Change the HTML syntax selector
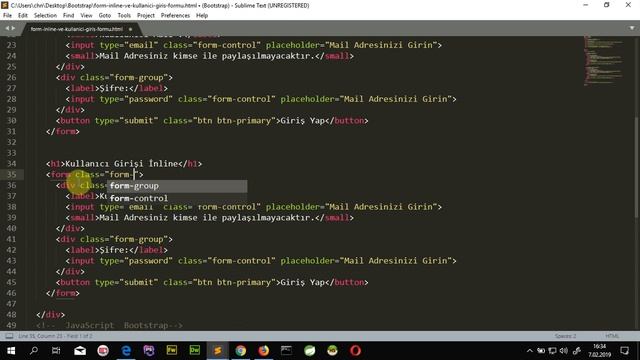The image size is (640, 360). click(x=612, y=336)
